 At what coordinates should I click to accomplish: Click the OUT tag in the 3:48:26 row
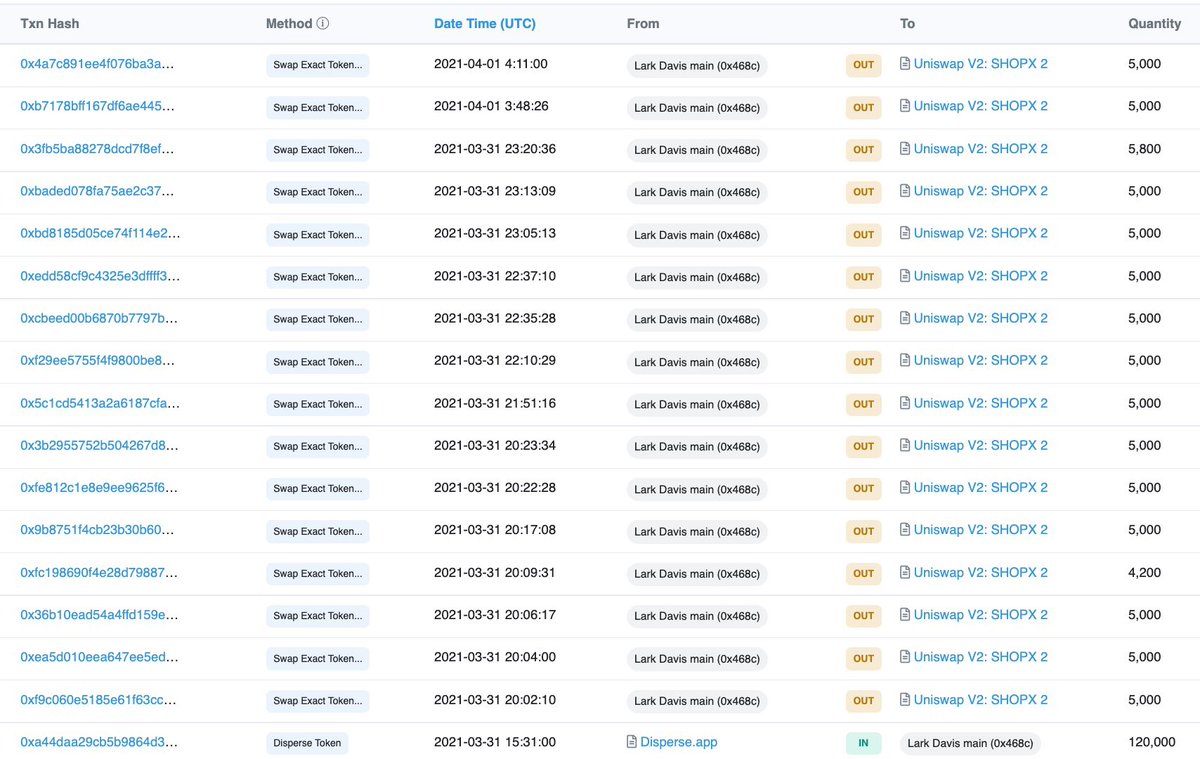tap(863, 107)
